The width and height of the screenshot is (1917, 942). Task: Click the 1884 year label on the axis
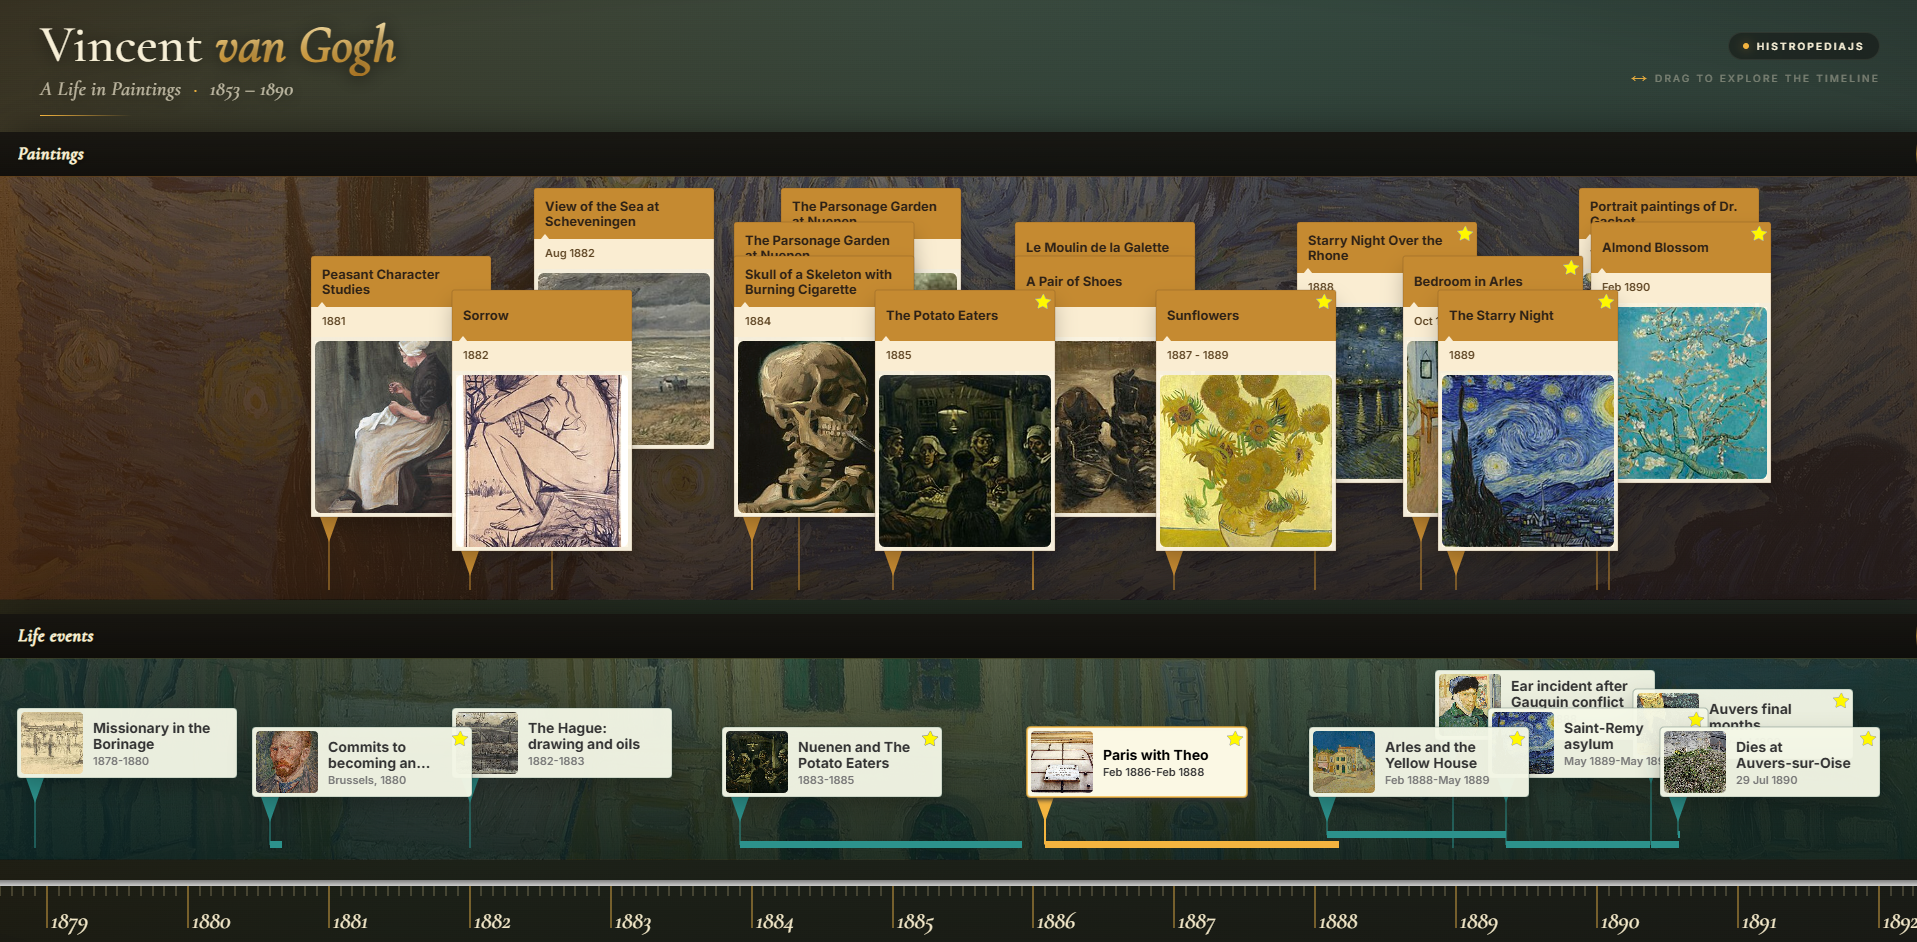click(774, 922)
